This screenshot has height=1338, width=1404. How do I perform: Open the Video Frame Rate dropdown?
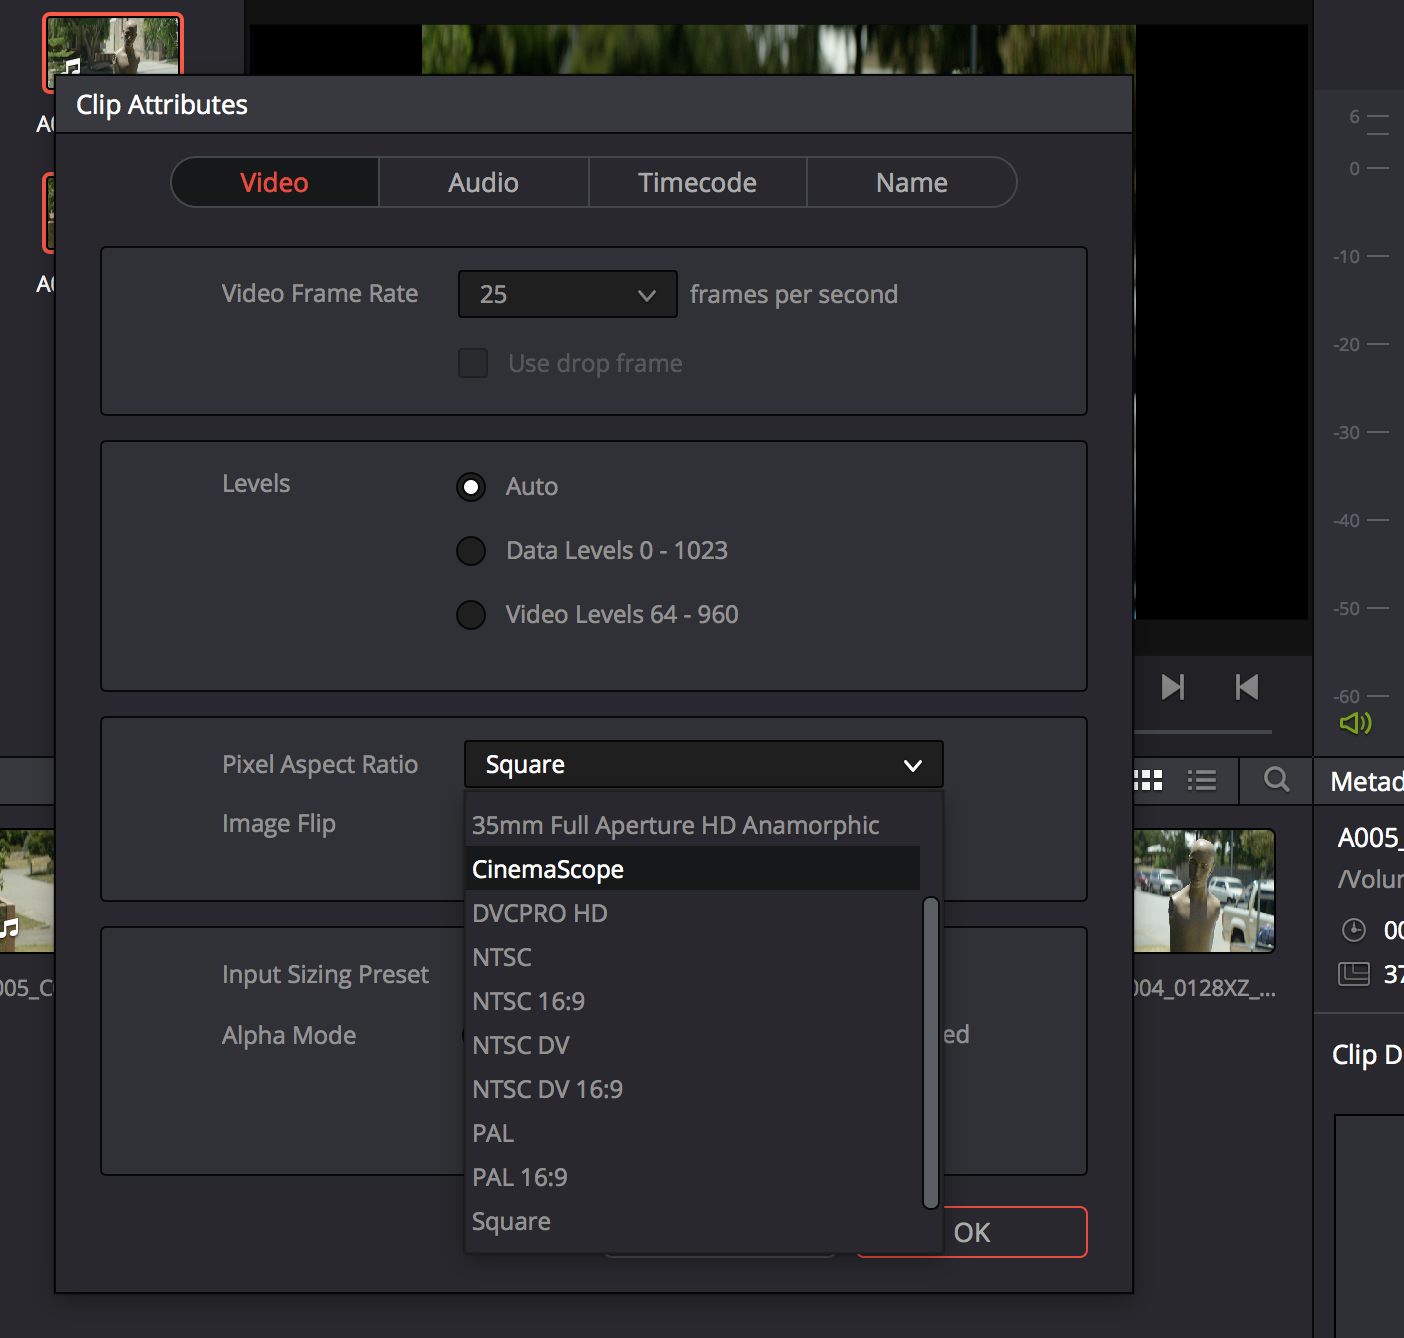pyautogui.click(x=567, y=294)
